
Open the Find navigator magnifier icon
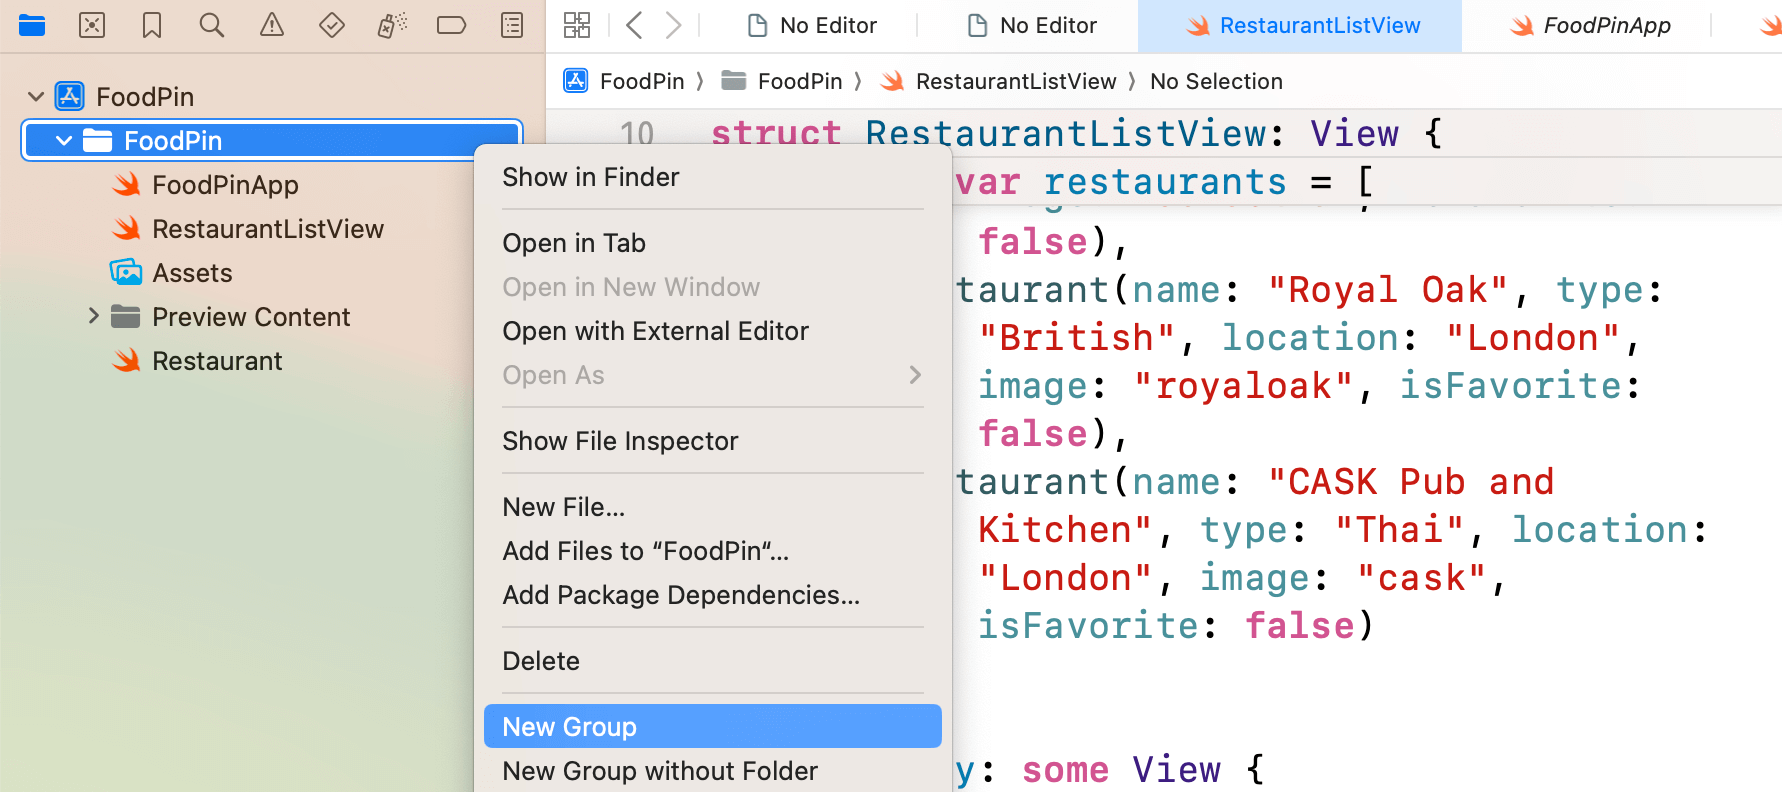point(212,25)
